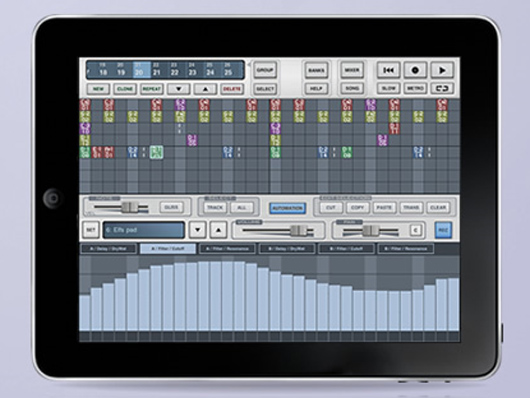Viewport: 530px width, 398px height.
Task: Open the A / Filter / Resonance tab
Action: (227, 249)
